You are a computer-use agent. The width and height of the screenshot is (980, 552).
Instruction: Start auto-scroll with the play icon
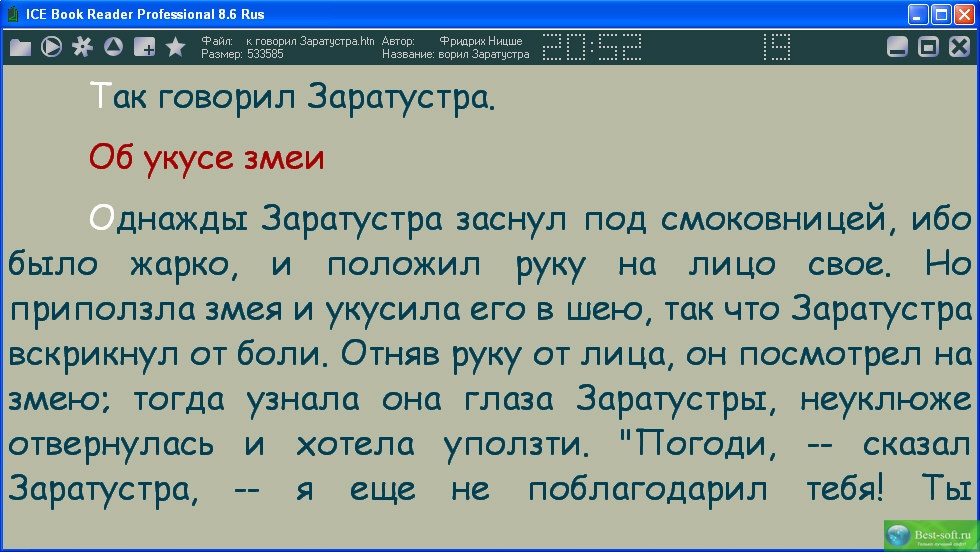(x=51, y=47)
